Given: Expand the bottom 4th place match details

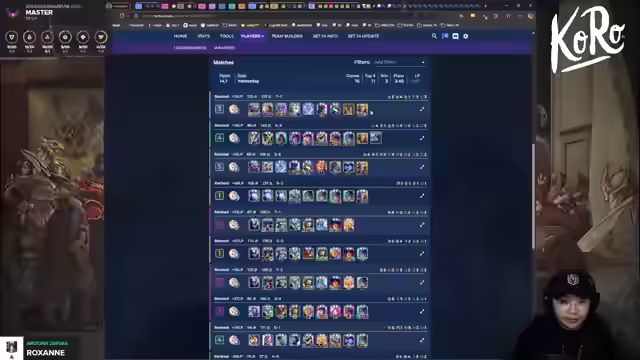Looking at the screenshot, I should pyautogui.click(x=422, y=340).
